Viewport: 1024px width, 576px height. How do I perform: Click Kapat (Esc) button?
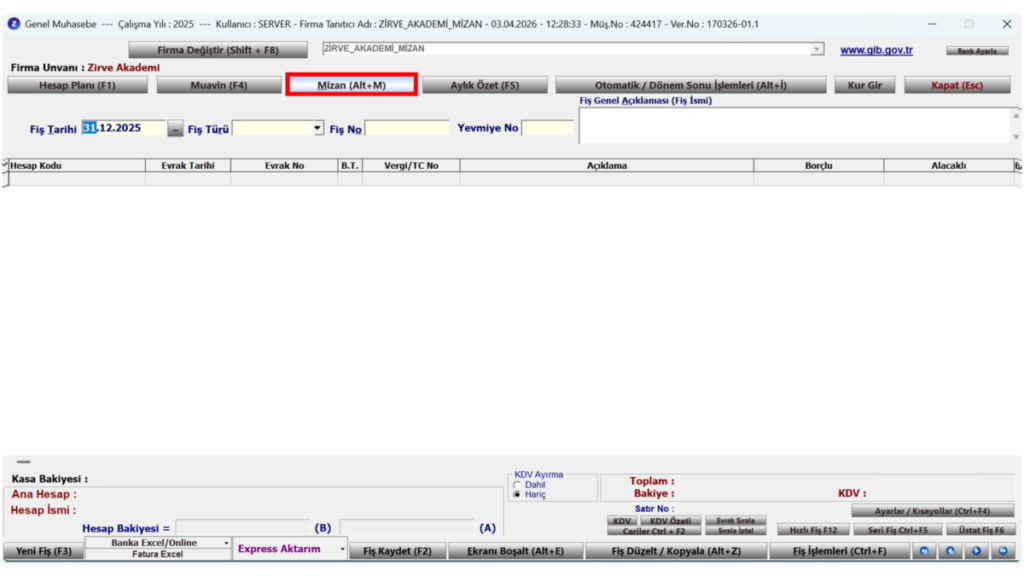point(957,86)
